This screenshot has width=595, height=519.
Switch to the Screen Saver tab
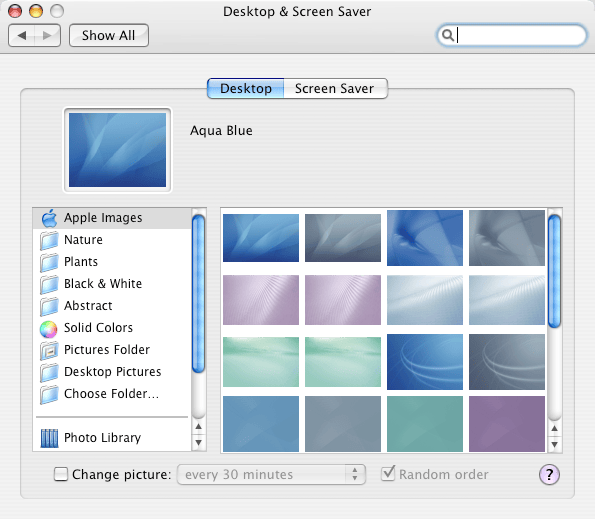pos(335,88)
